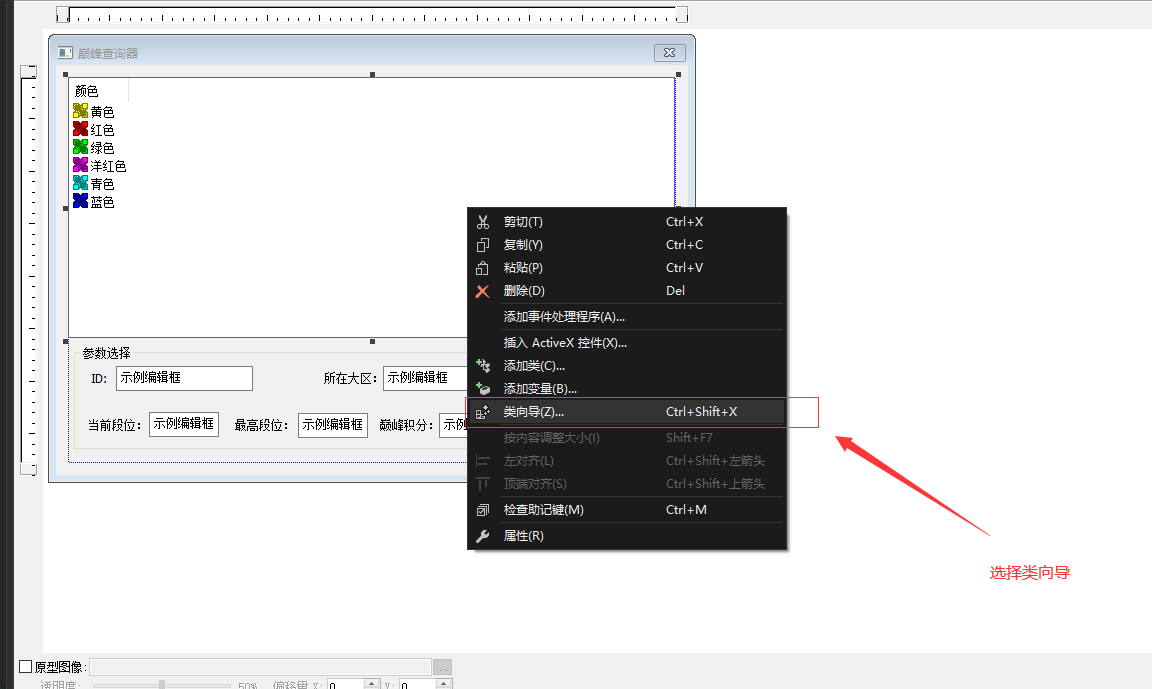This screenshot has height=689, width=1152.
Task: Click the Paste icon beside 粘贴(P)
Action: coord(484,267)
